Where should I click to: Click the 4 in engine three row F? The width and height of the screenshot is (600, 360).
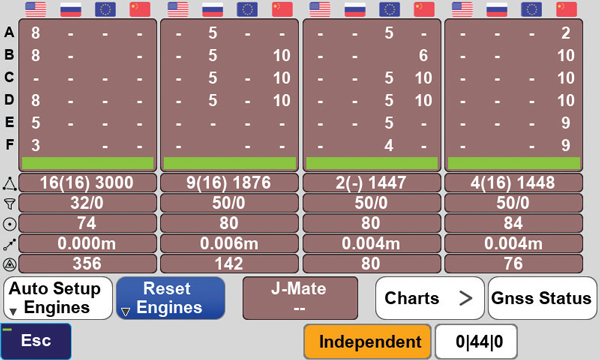(x=389, y=146)
